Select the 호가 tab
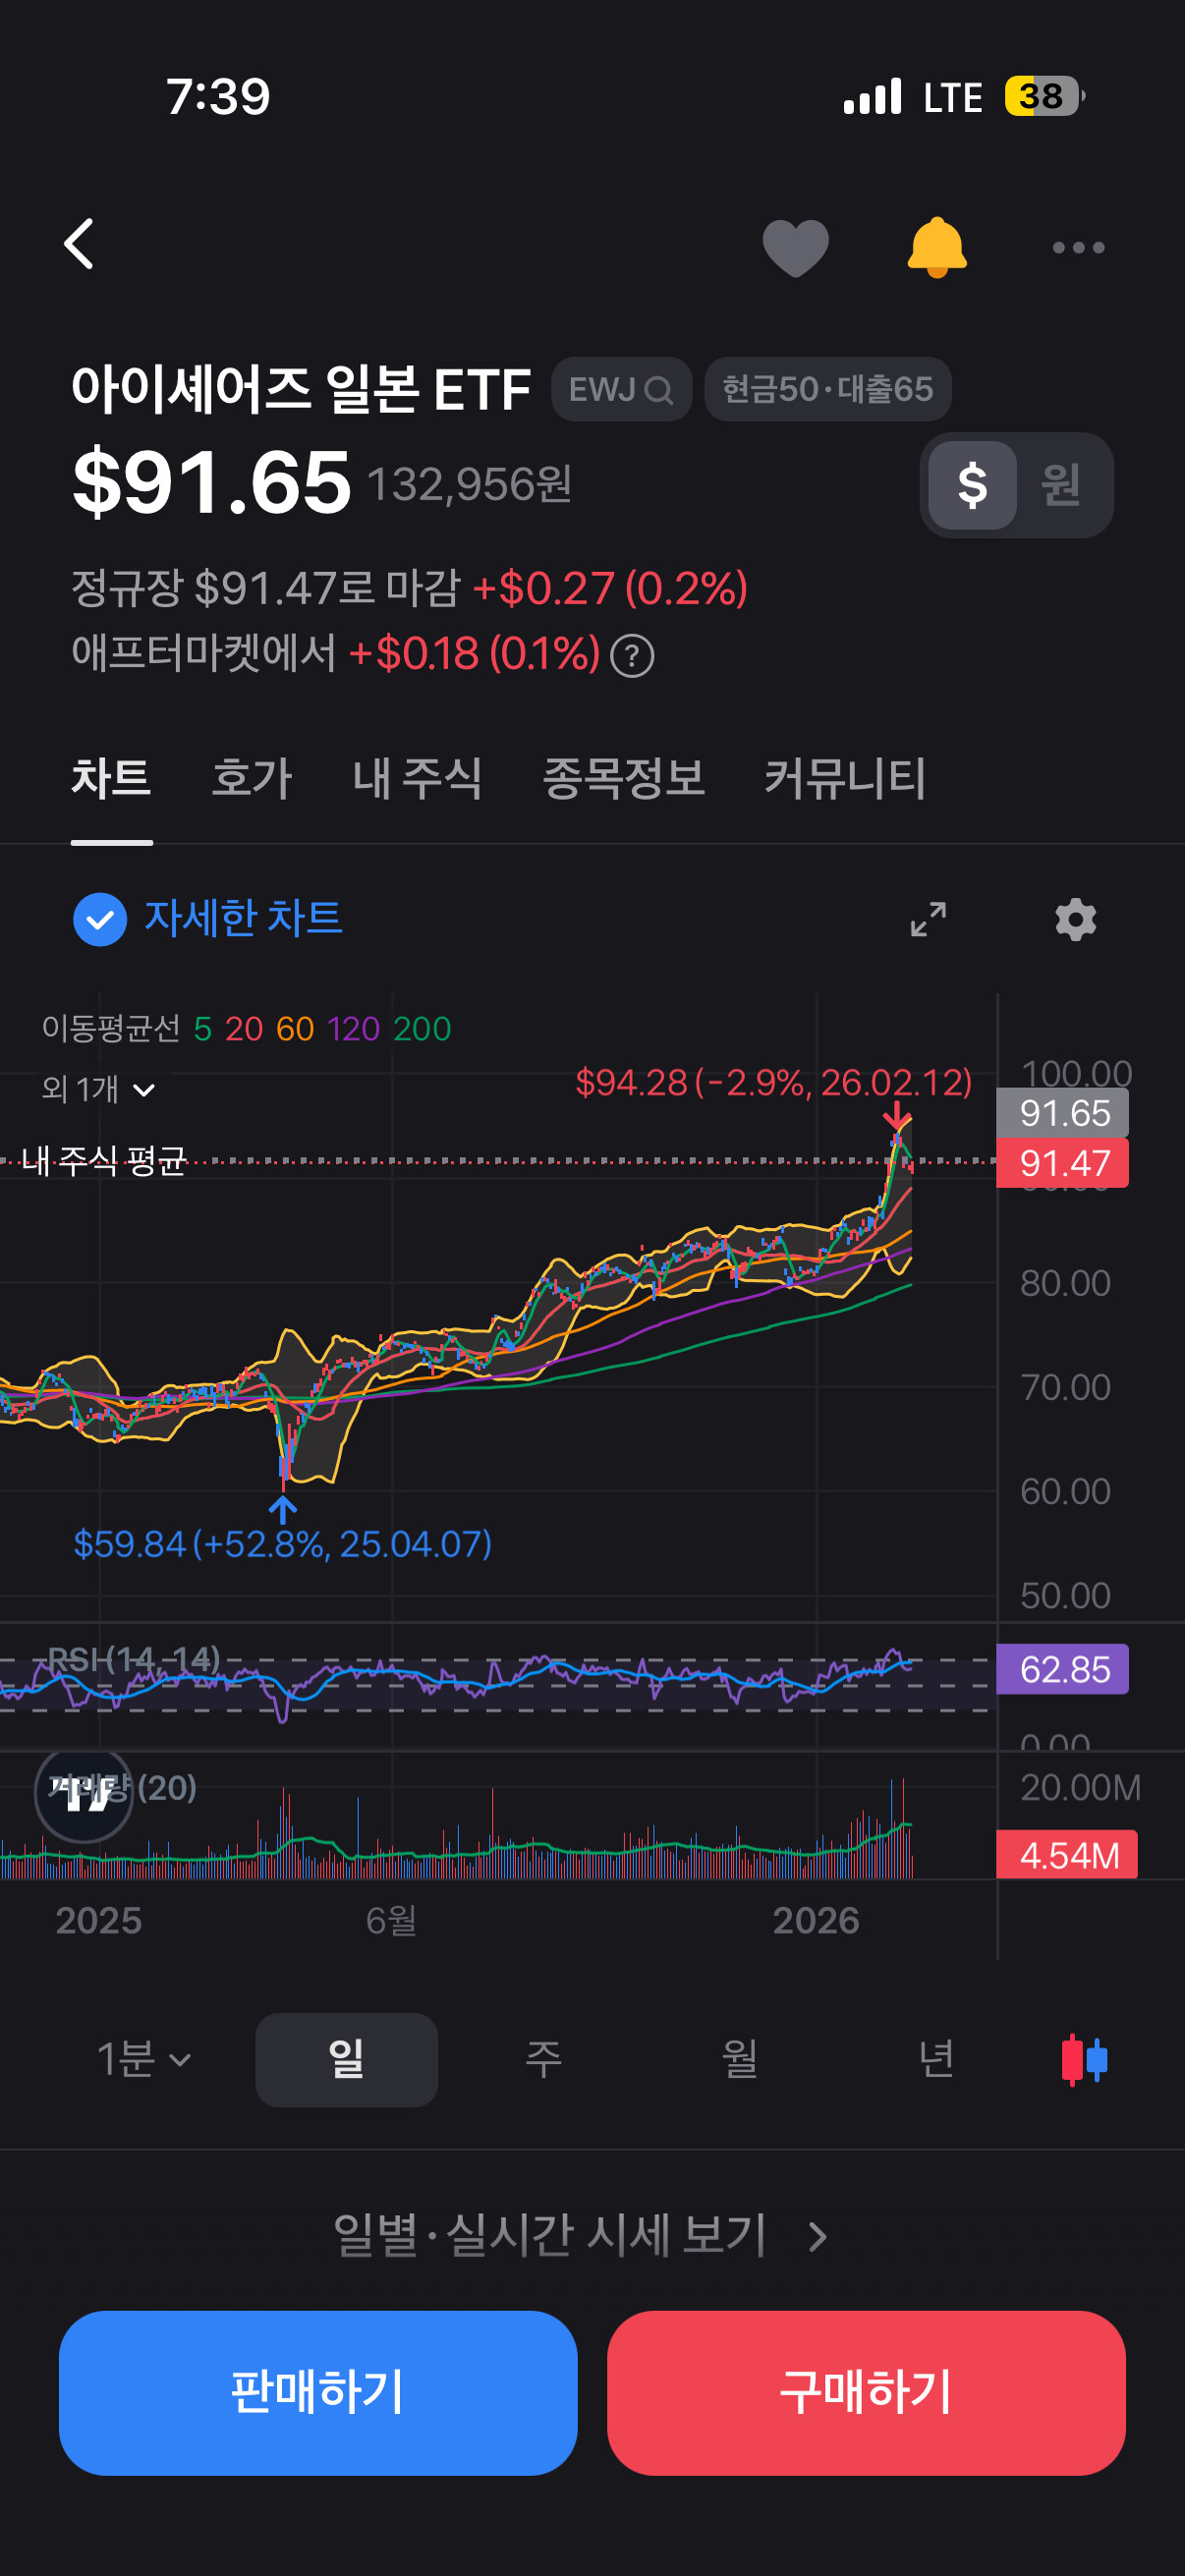The image size is (1185, 2576). tap(252, 778)
